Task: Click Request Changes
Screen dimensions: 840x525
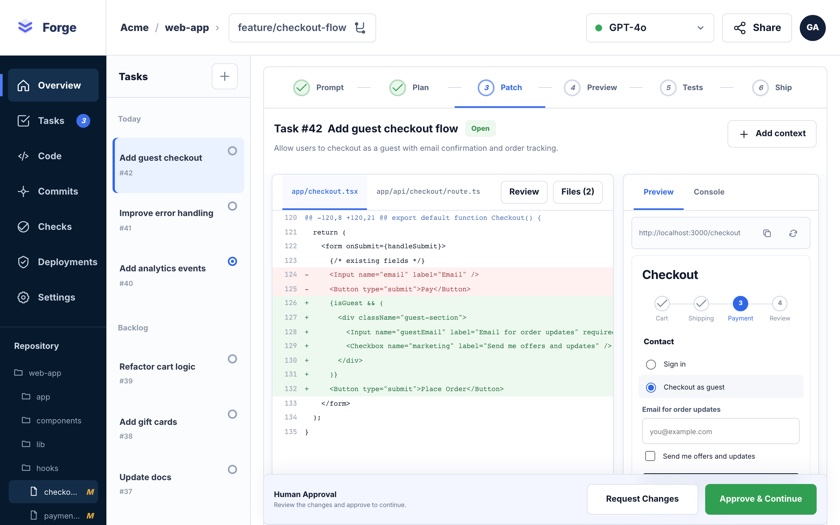Action: point(642,499)
